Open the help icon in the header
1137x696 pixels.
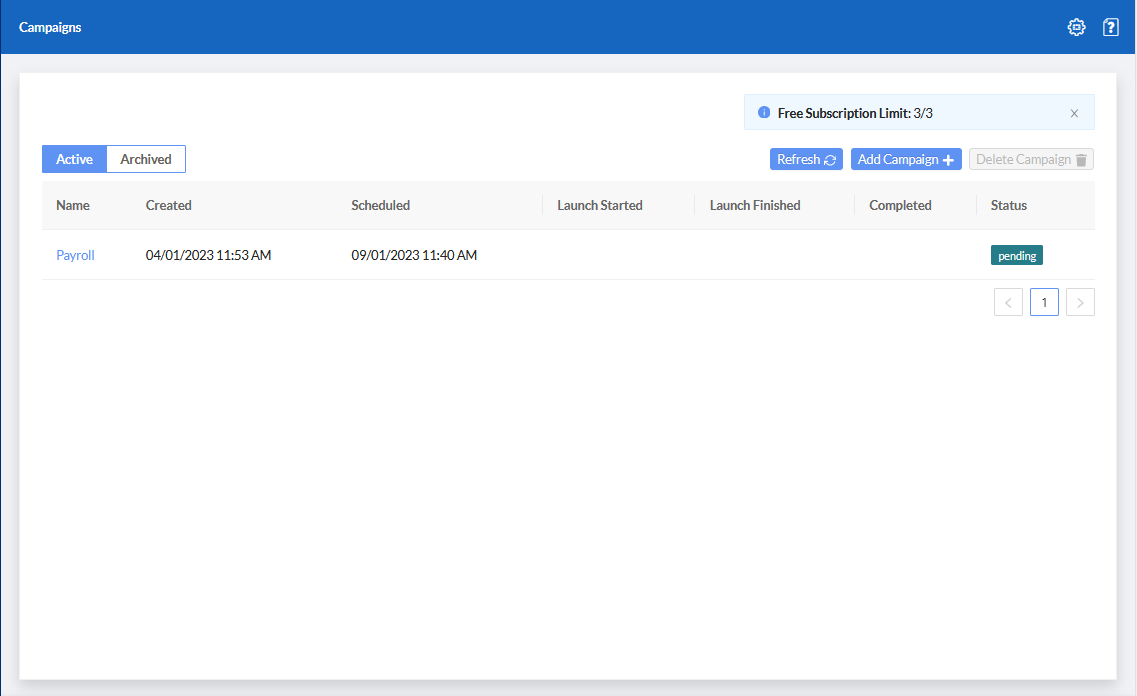click(x=1110, y=27)
